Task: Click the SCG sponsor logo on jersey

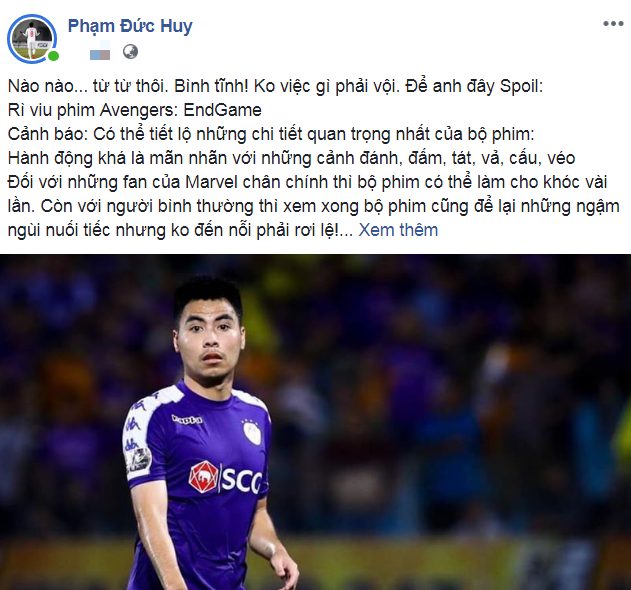Action: point(225,478)
